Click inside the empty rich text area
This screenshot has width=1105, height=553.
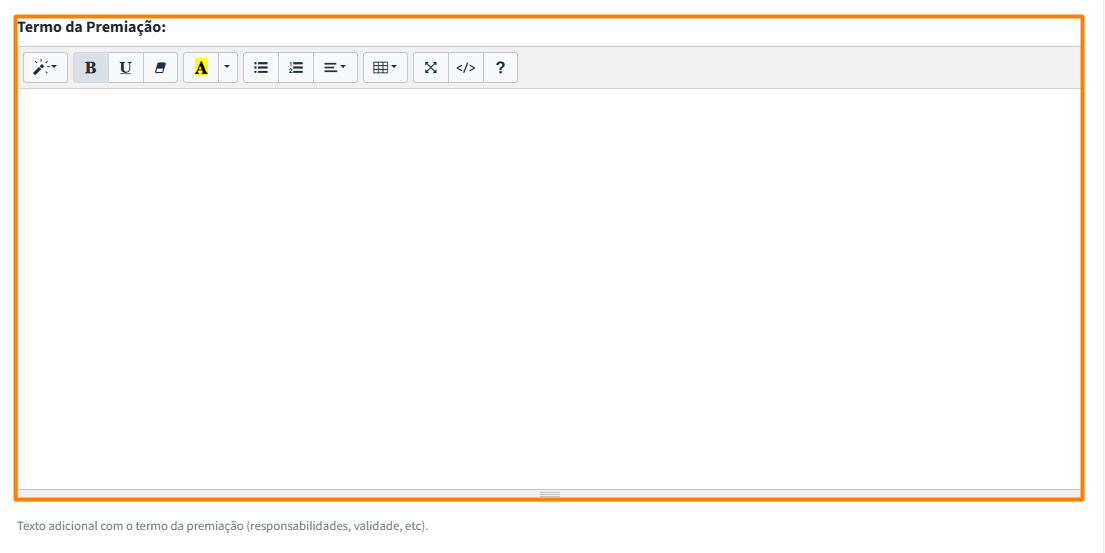(549, 288)
